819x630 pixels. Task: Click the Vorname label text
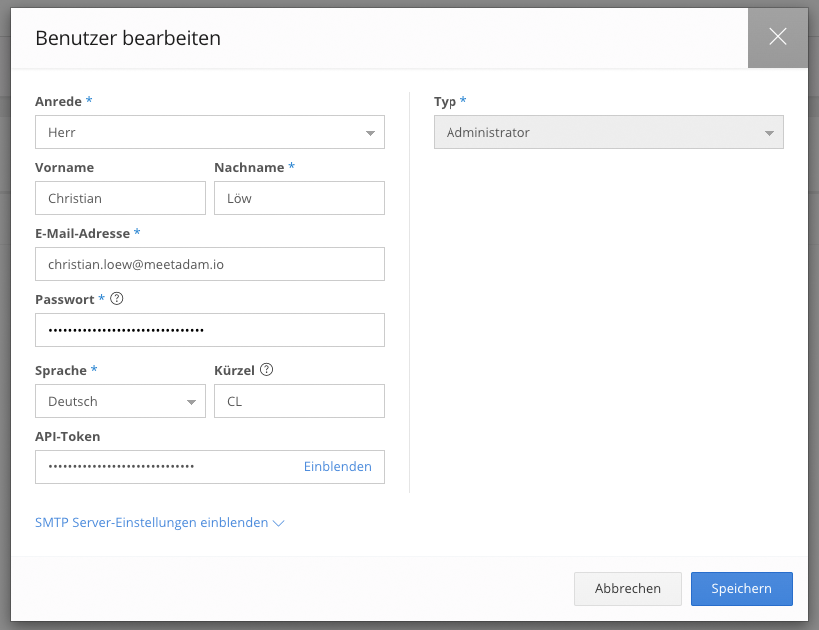[x=65, y=168]
